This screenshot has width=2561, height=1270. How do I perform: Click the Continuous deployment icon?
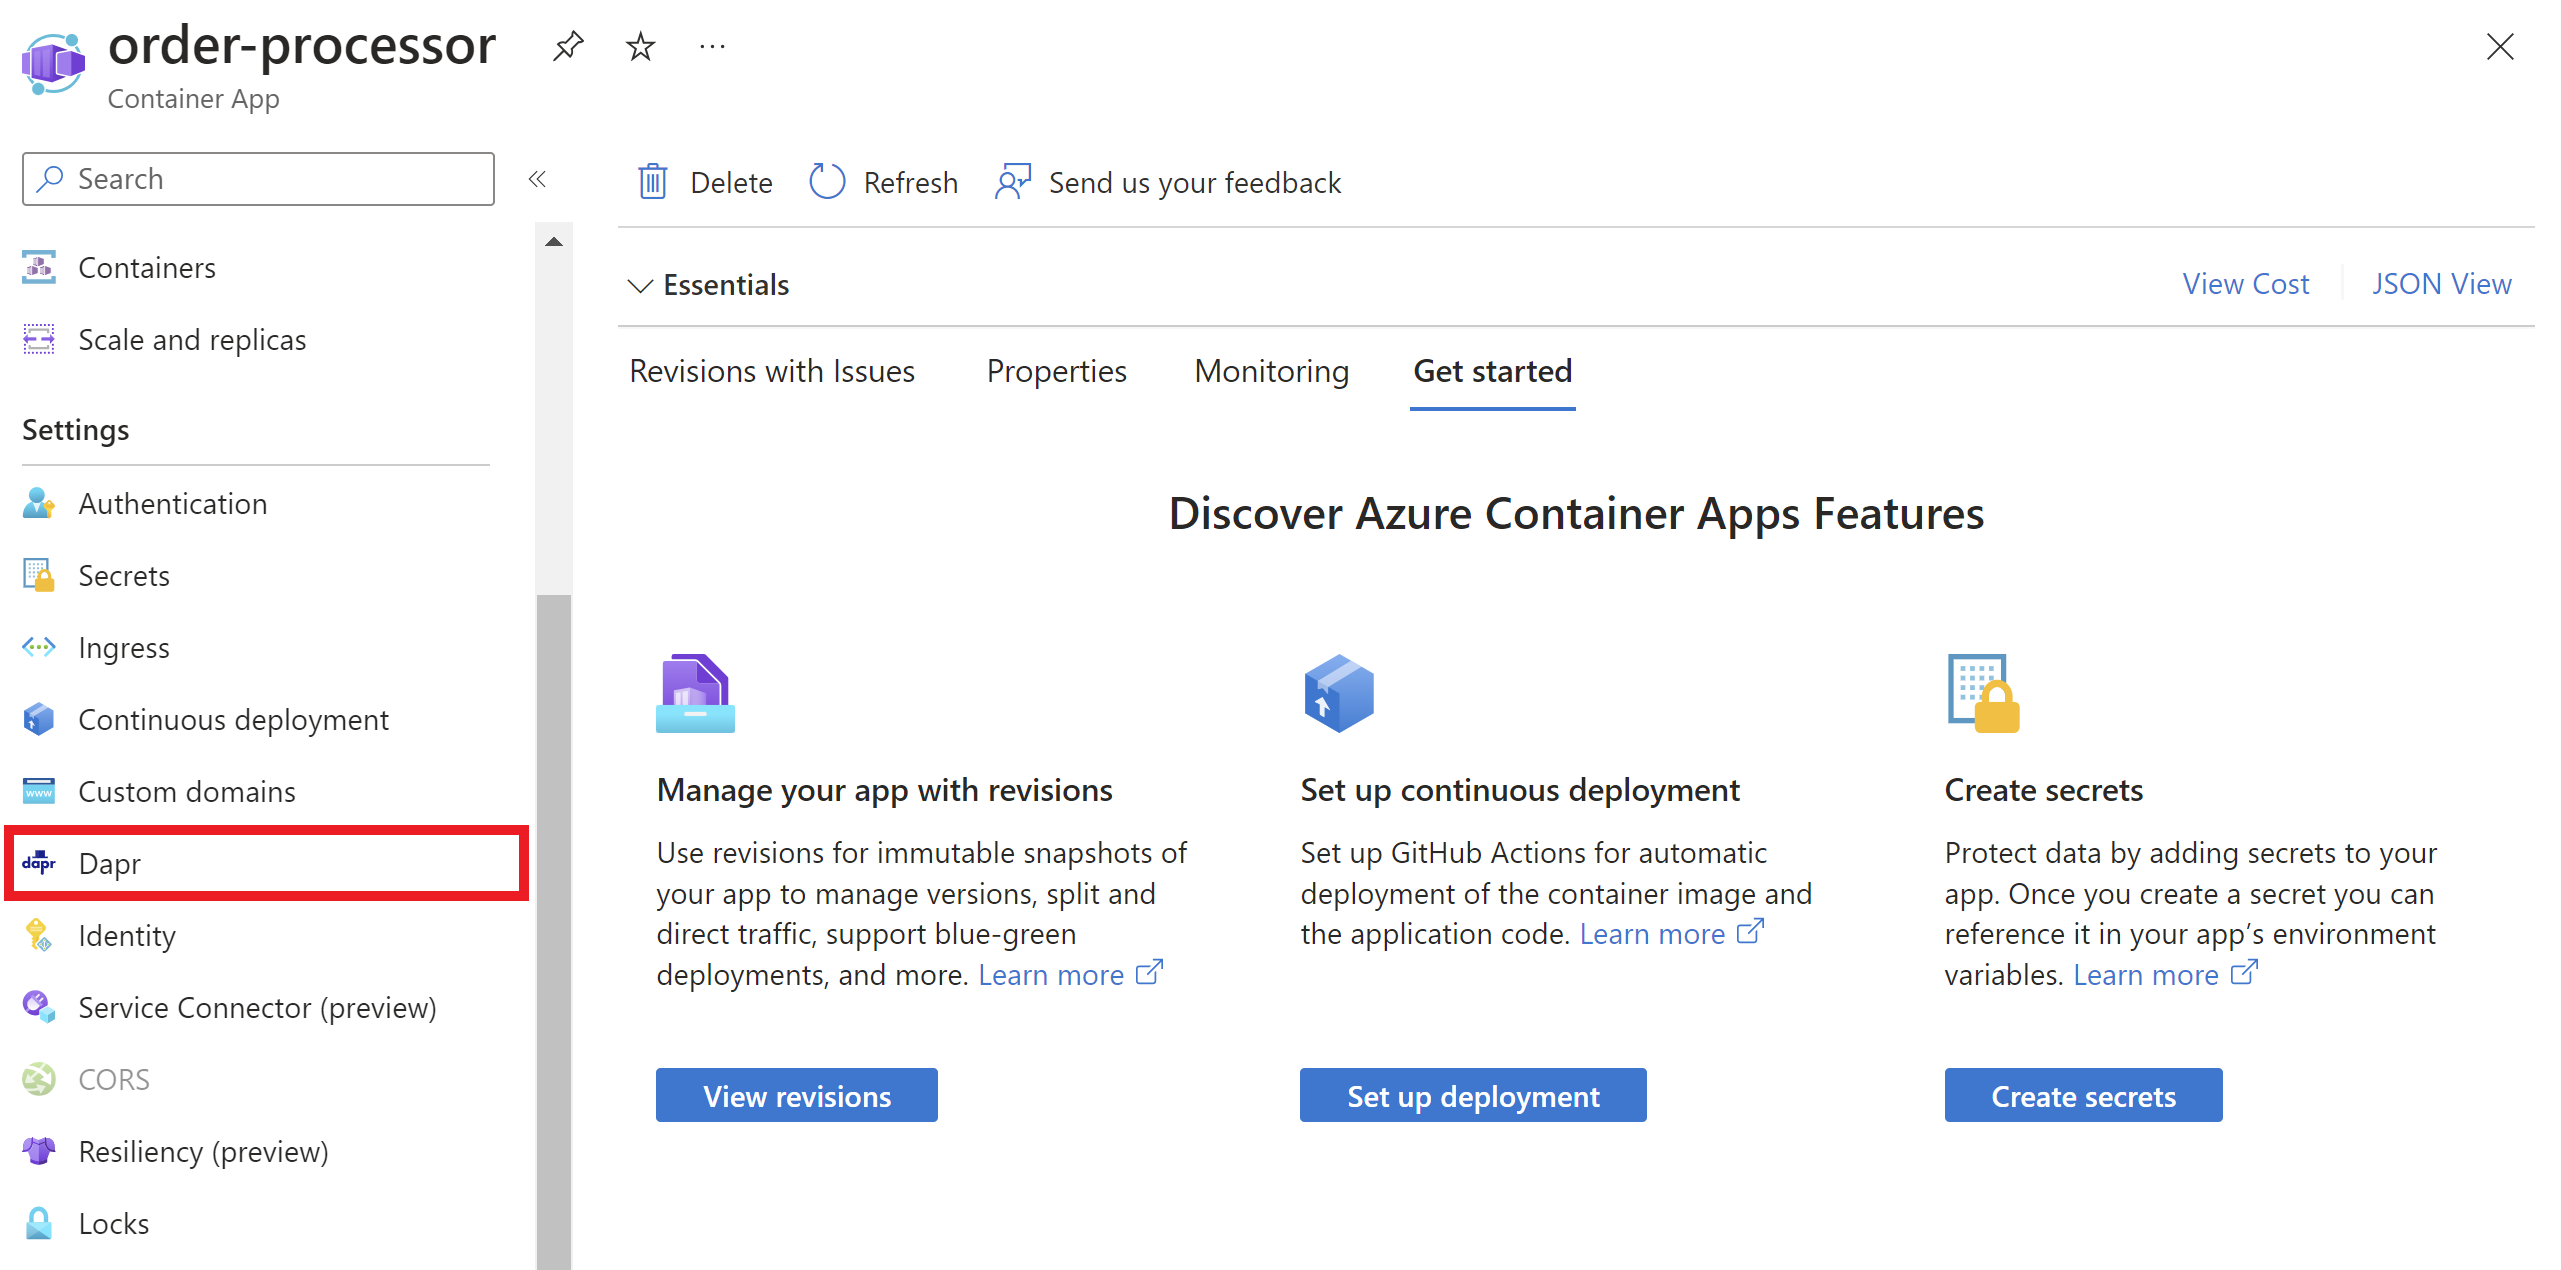pos(41,718)
